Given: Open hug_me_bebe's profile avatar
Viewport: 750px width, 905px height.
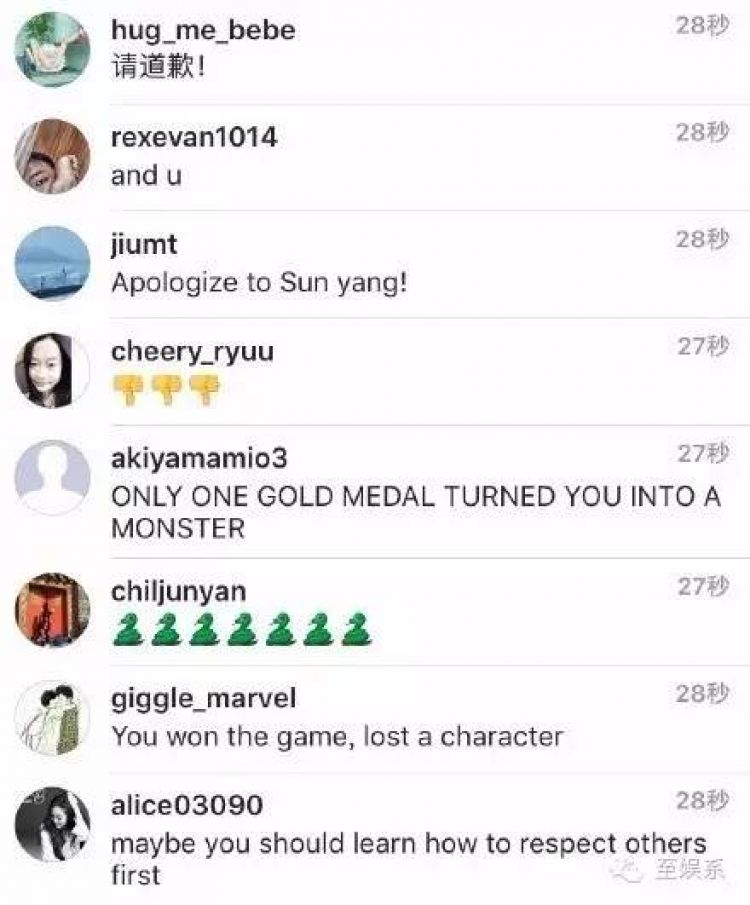Looking at the screenshot, I should pyautogui.click(x=52, y=50).
